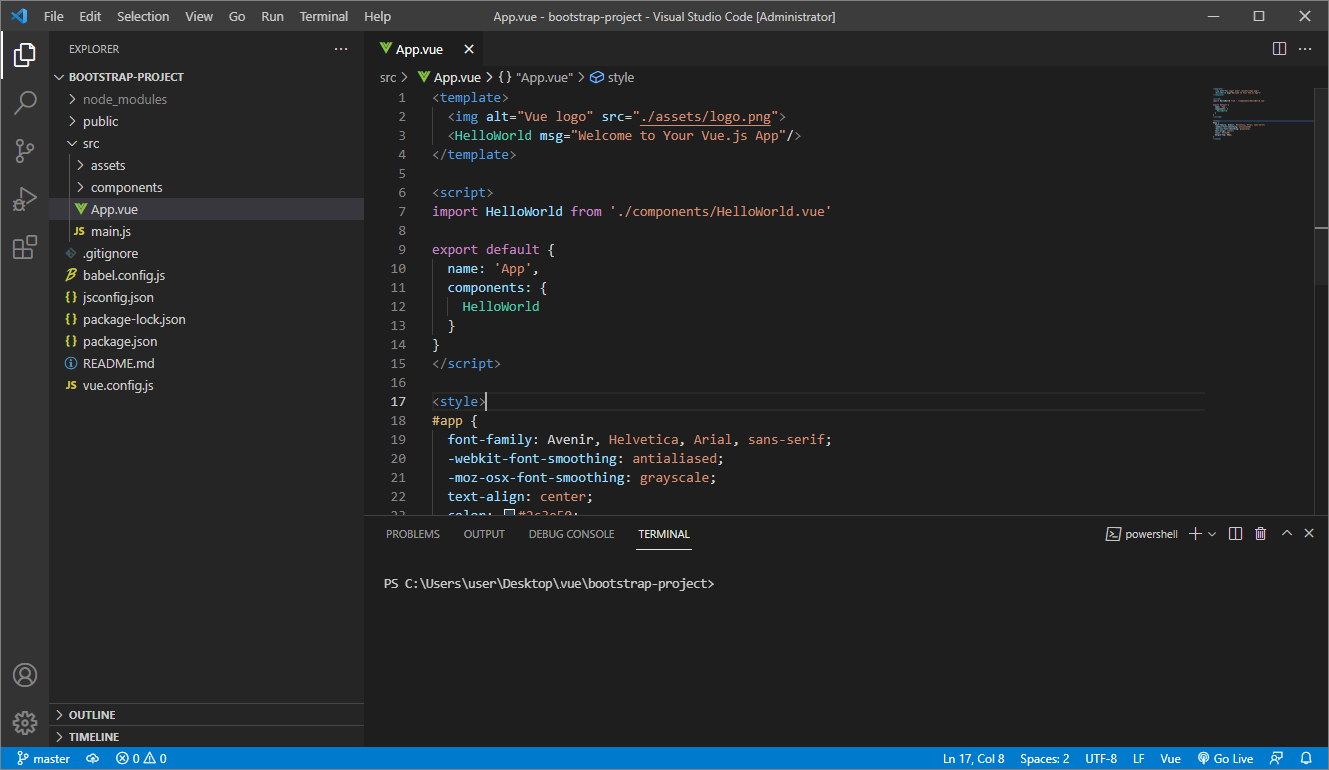
Task: Collapse the src folder
Action: click(x=206, y=143)
